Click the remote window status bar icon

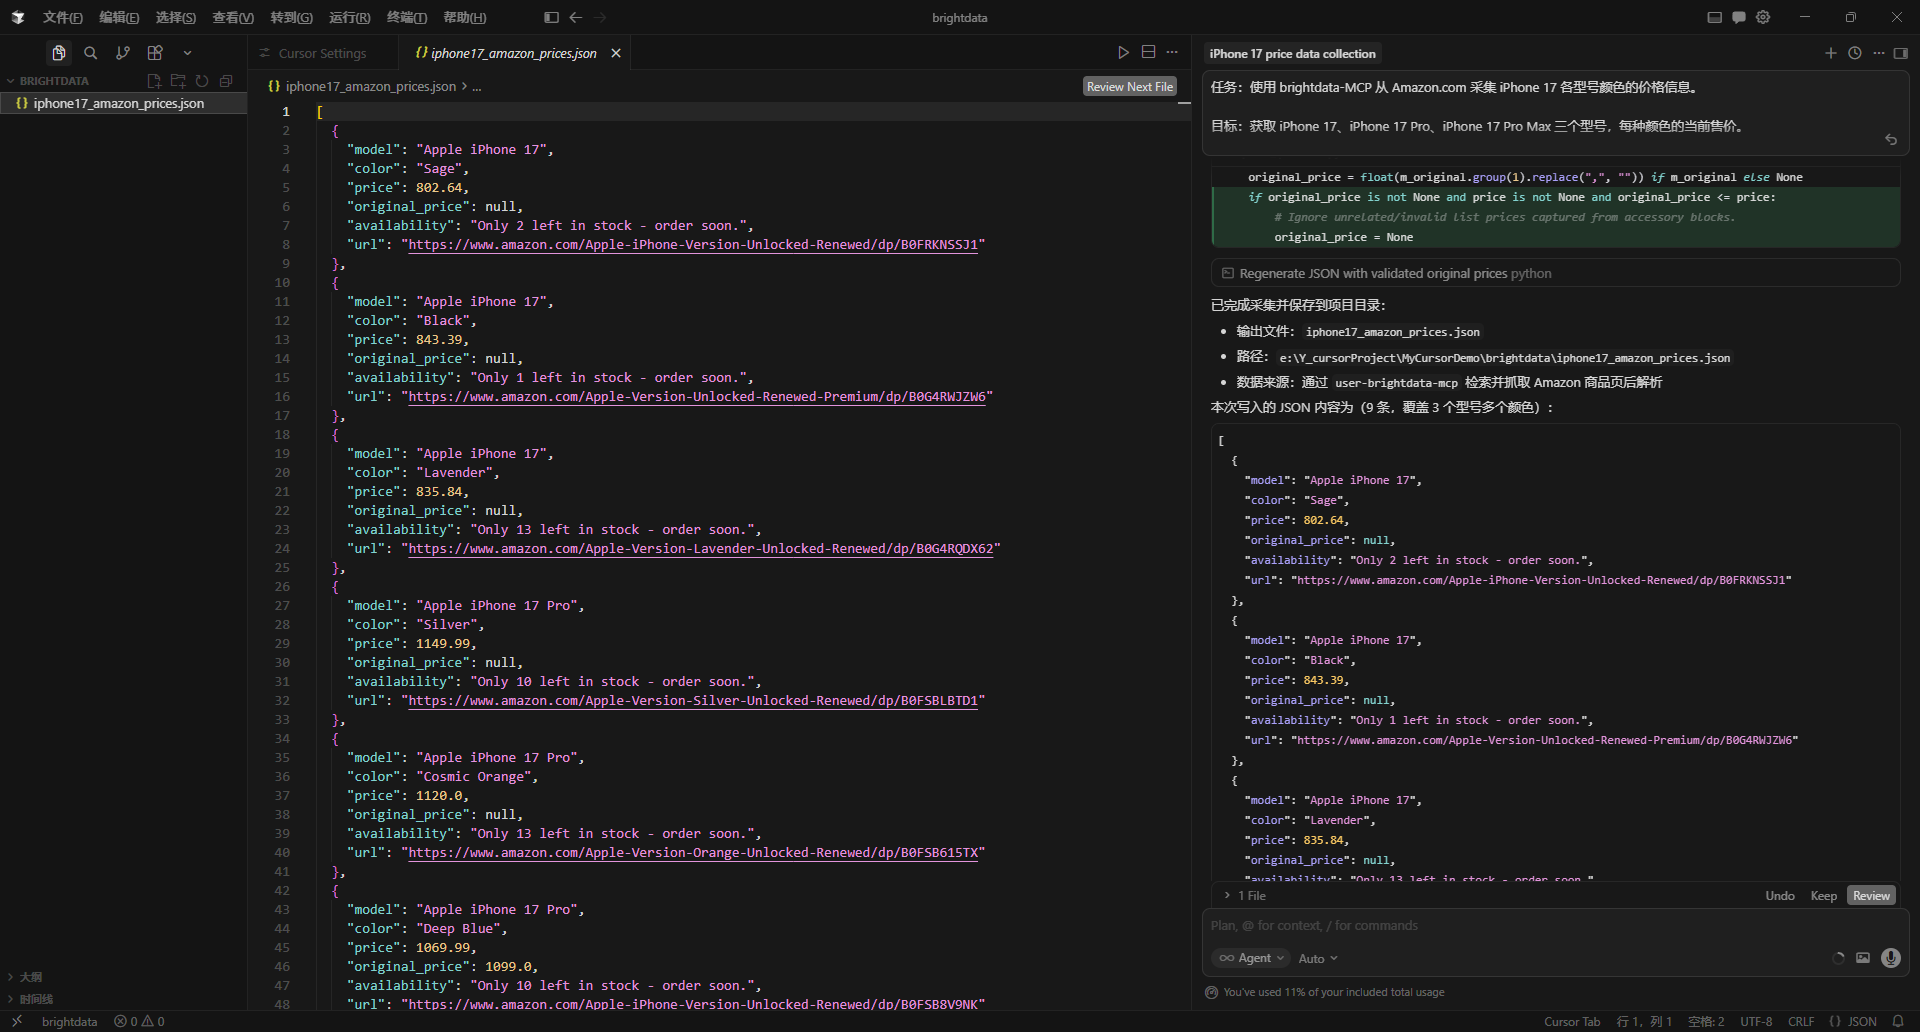[x=17, y=1021]
